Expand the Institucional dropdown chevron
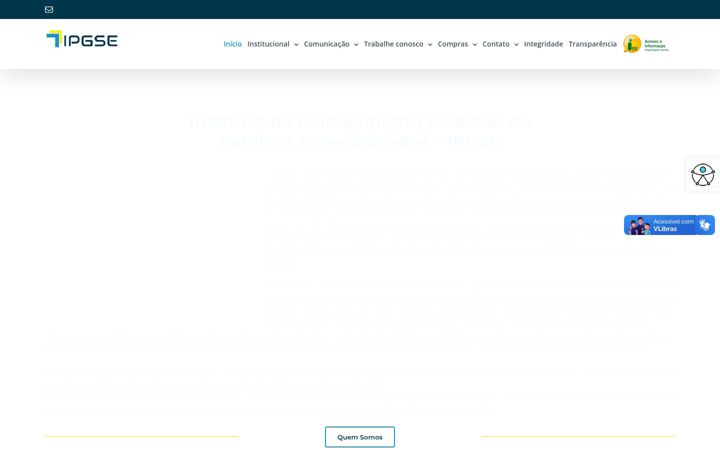This screenshot has width=720, height=450. click(296, 45)
